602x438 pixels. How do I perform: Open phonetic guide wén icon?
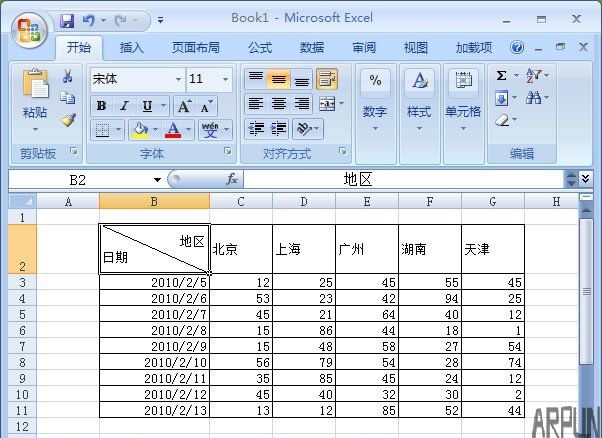click(x=210, y=130)
